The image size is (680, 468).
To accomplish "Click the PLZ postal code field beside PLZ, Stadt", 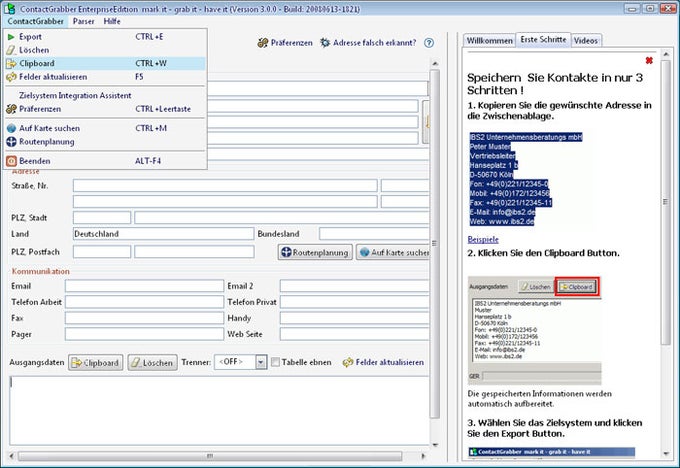I will click(102, 218).
